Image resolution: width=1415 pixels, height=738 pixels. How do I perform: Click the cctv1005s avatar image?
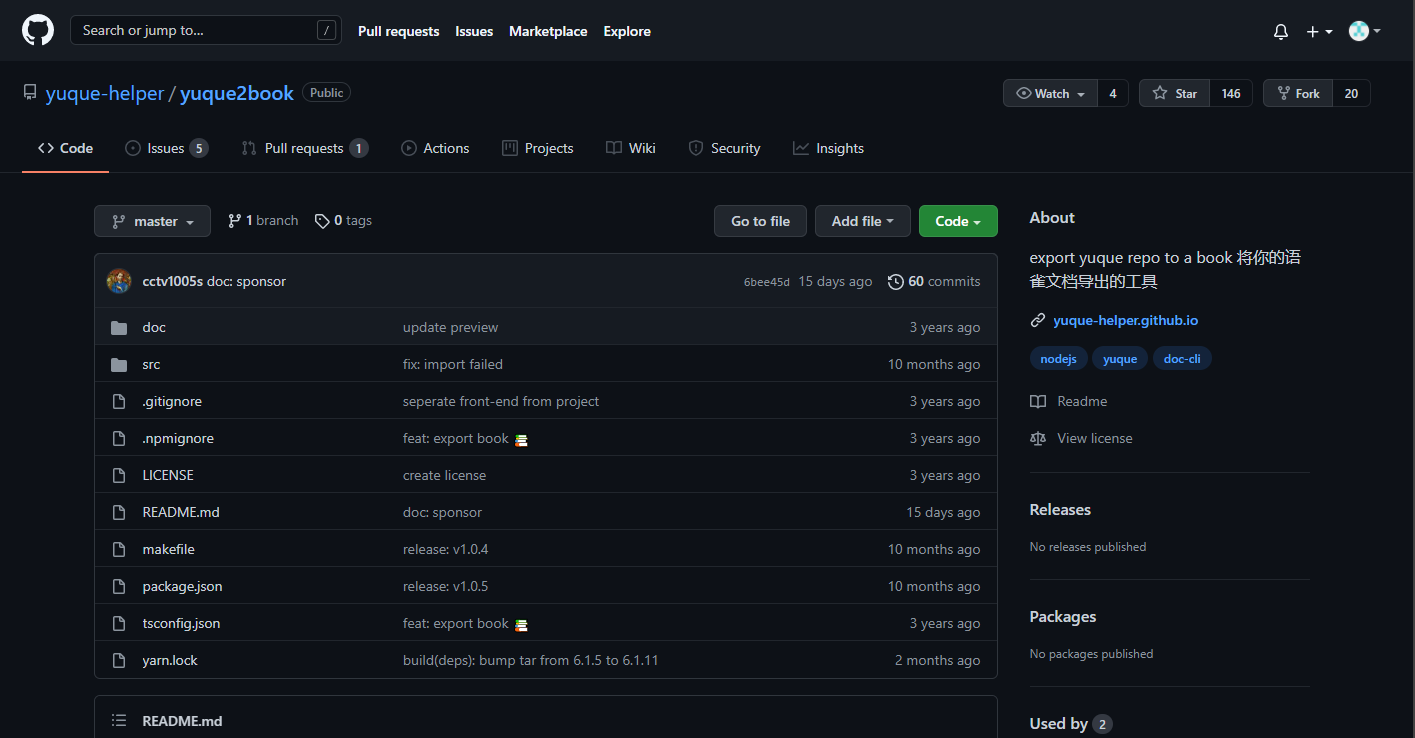(x=119, y=281)
